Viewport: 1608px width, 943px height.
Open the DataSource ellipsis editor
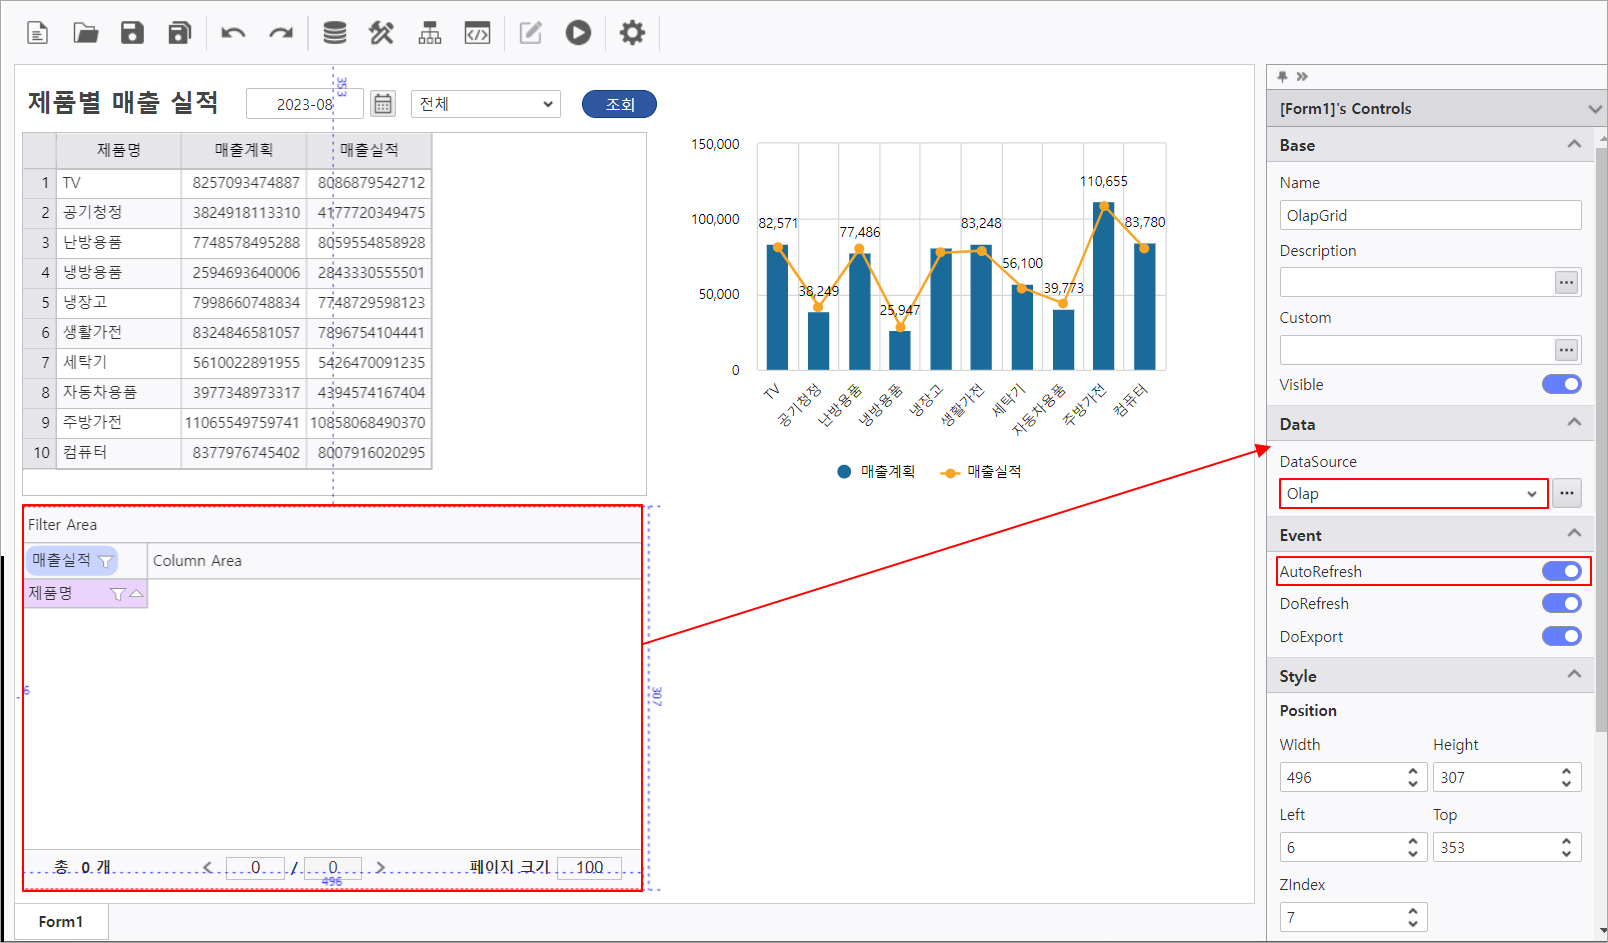point(1567,493)
